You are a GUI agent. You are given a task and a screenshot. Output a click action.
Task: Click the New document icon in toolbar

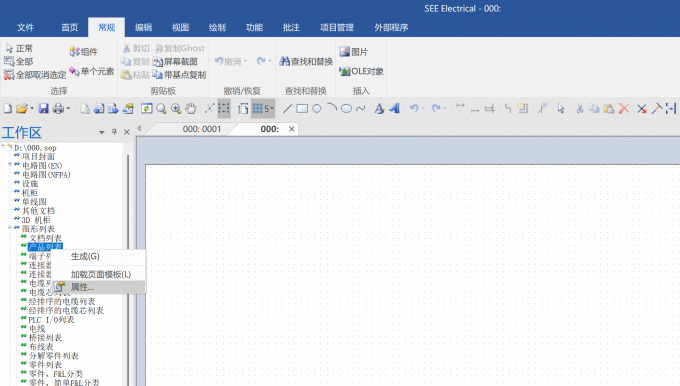7,108
